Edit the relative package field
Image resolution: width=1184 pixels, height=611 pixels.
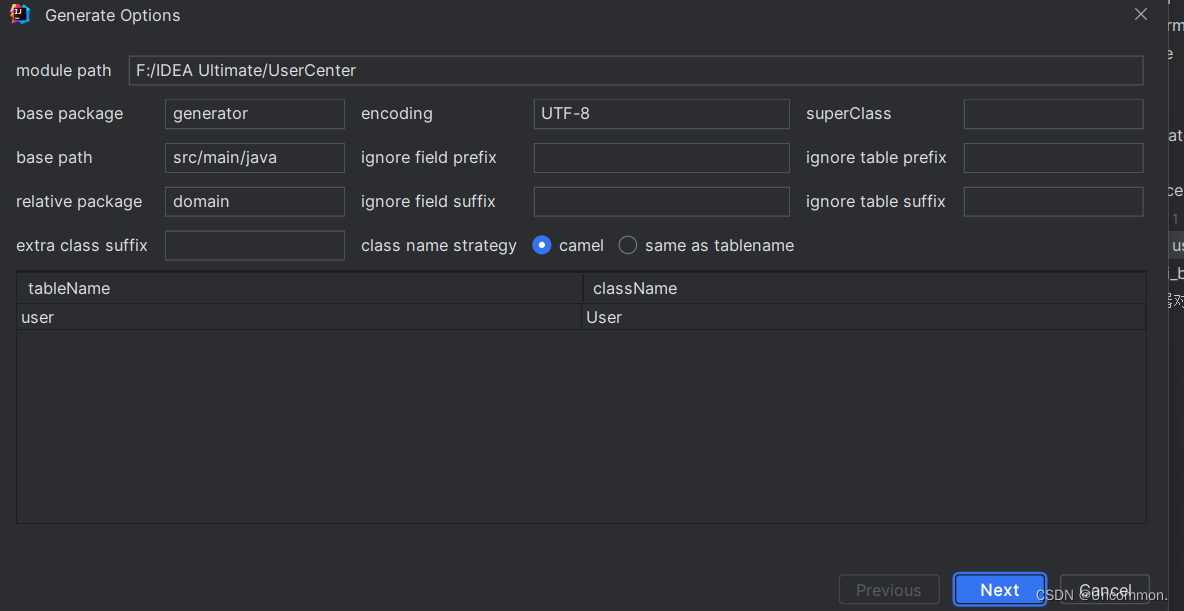click(x=254, y=202)
